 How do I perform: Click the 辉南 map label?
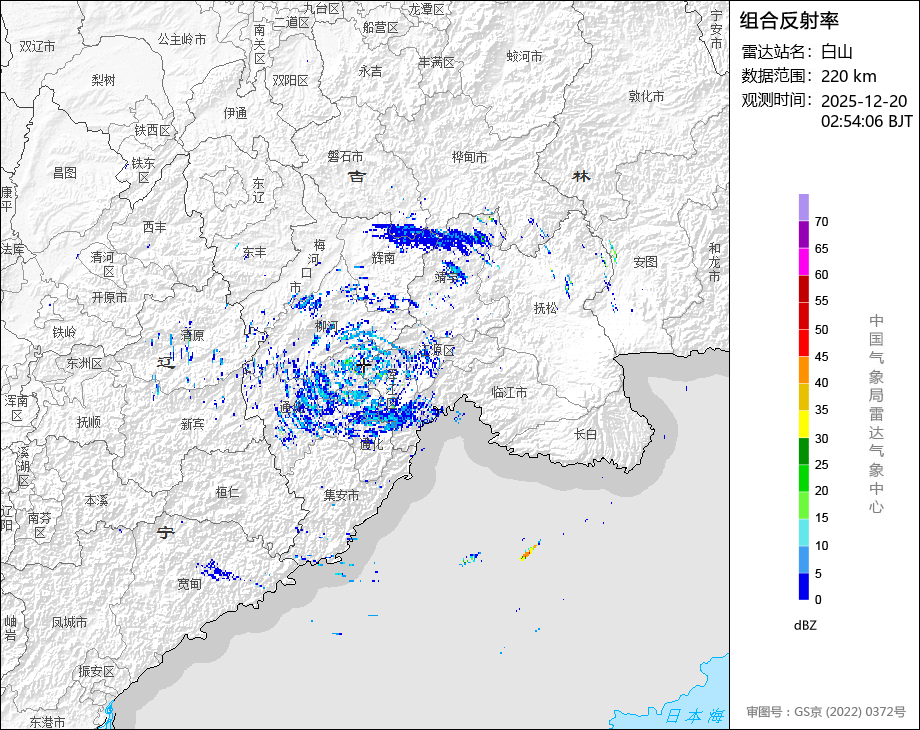coord(383,258)
